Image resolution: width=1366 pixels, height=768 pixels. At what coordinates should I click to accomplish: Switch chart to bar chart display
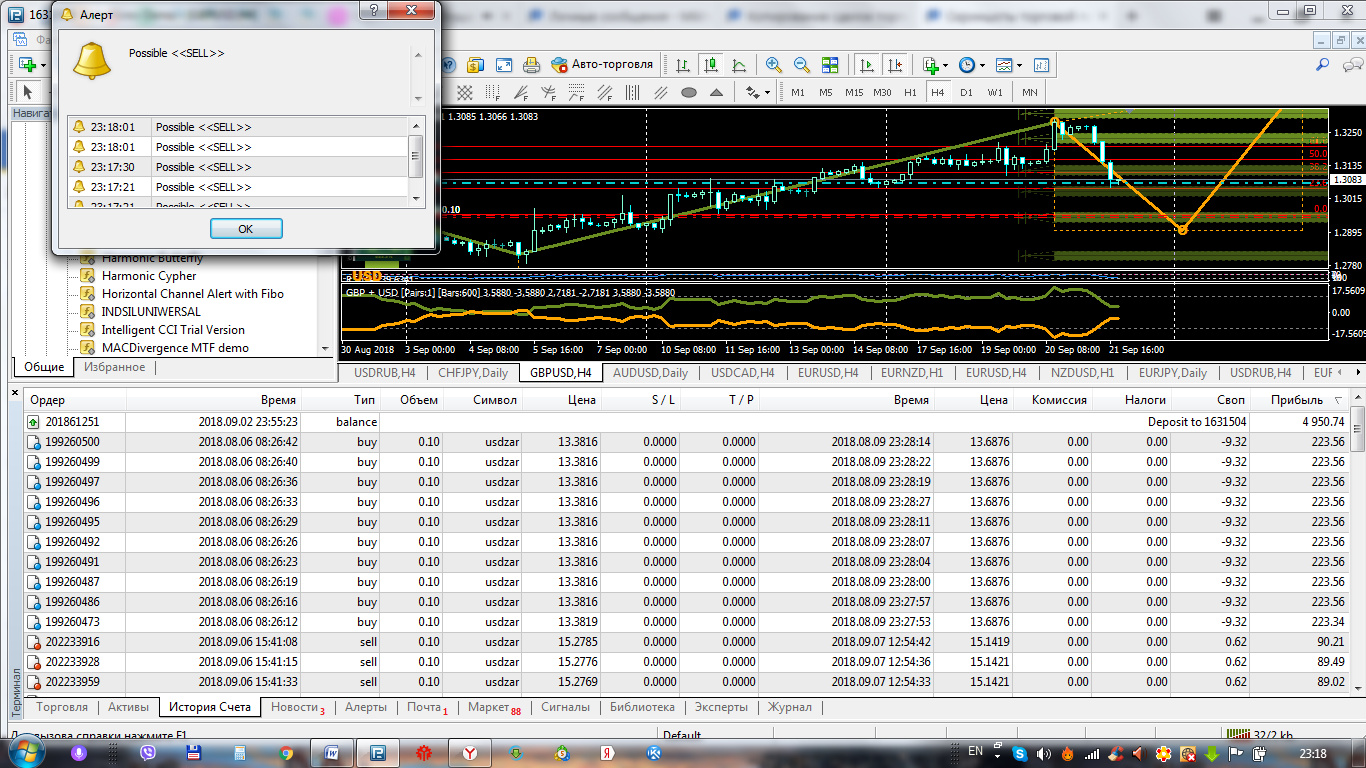click(x=683, y=64)
